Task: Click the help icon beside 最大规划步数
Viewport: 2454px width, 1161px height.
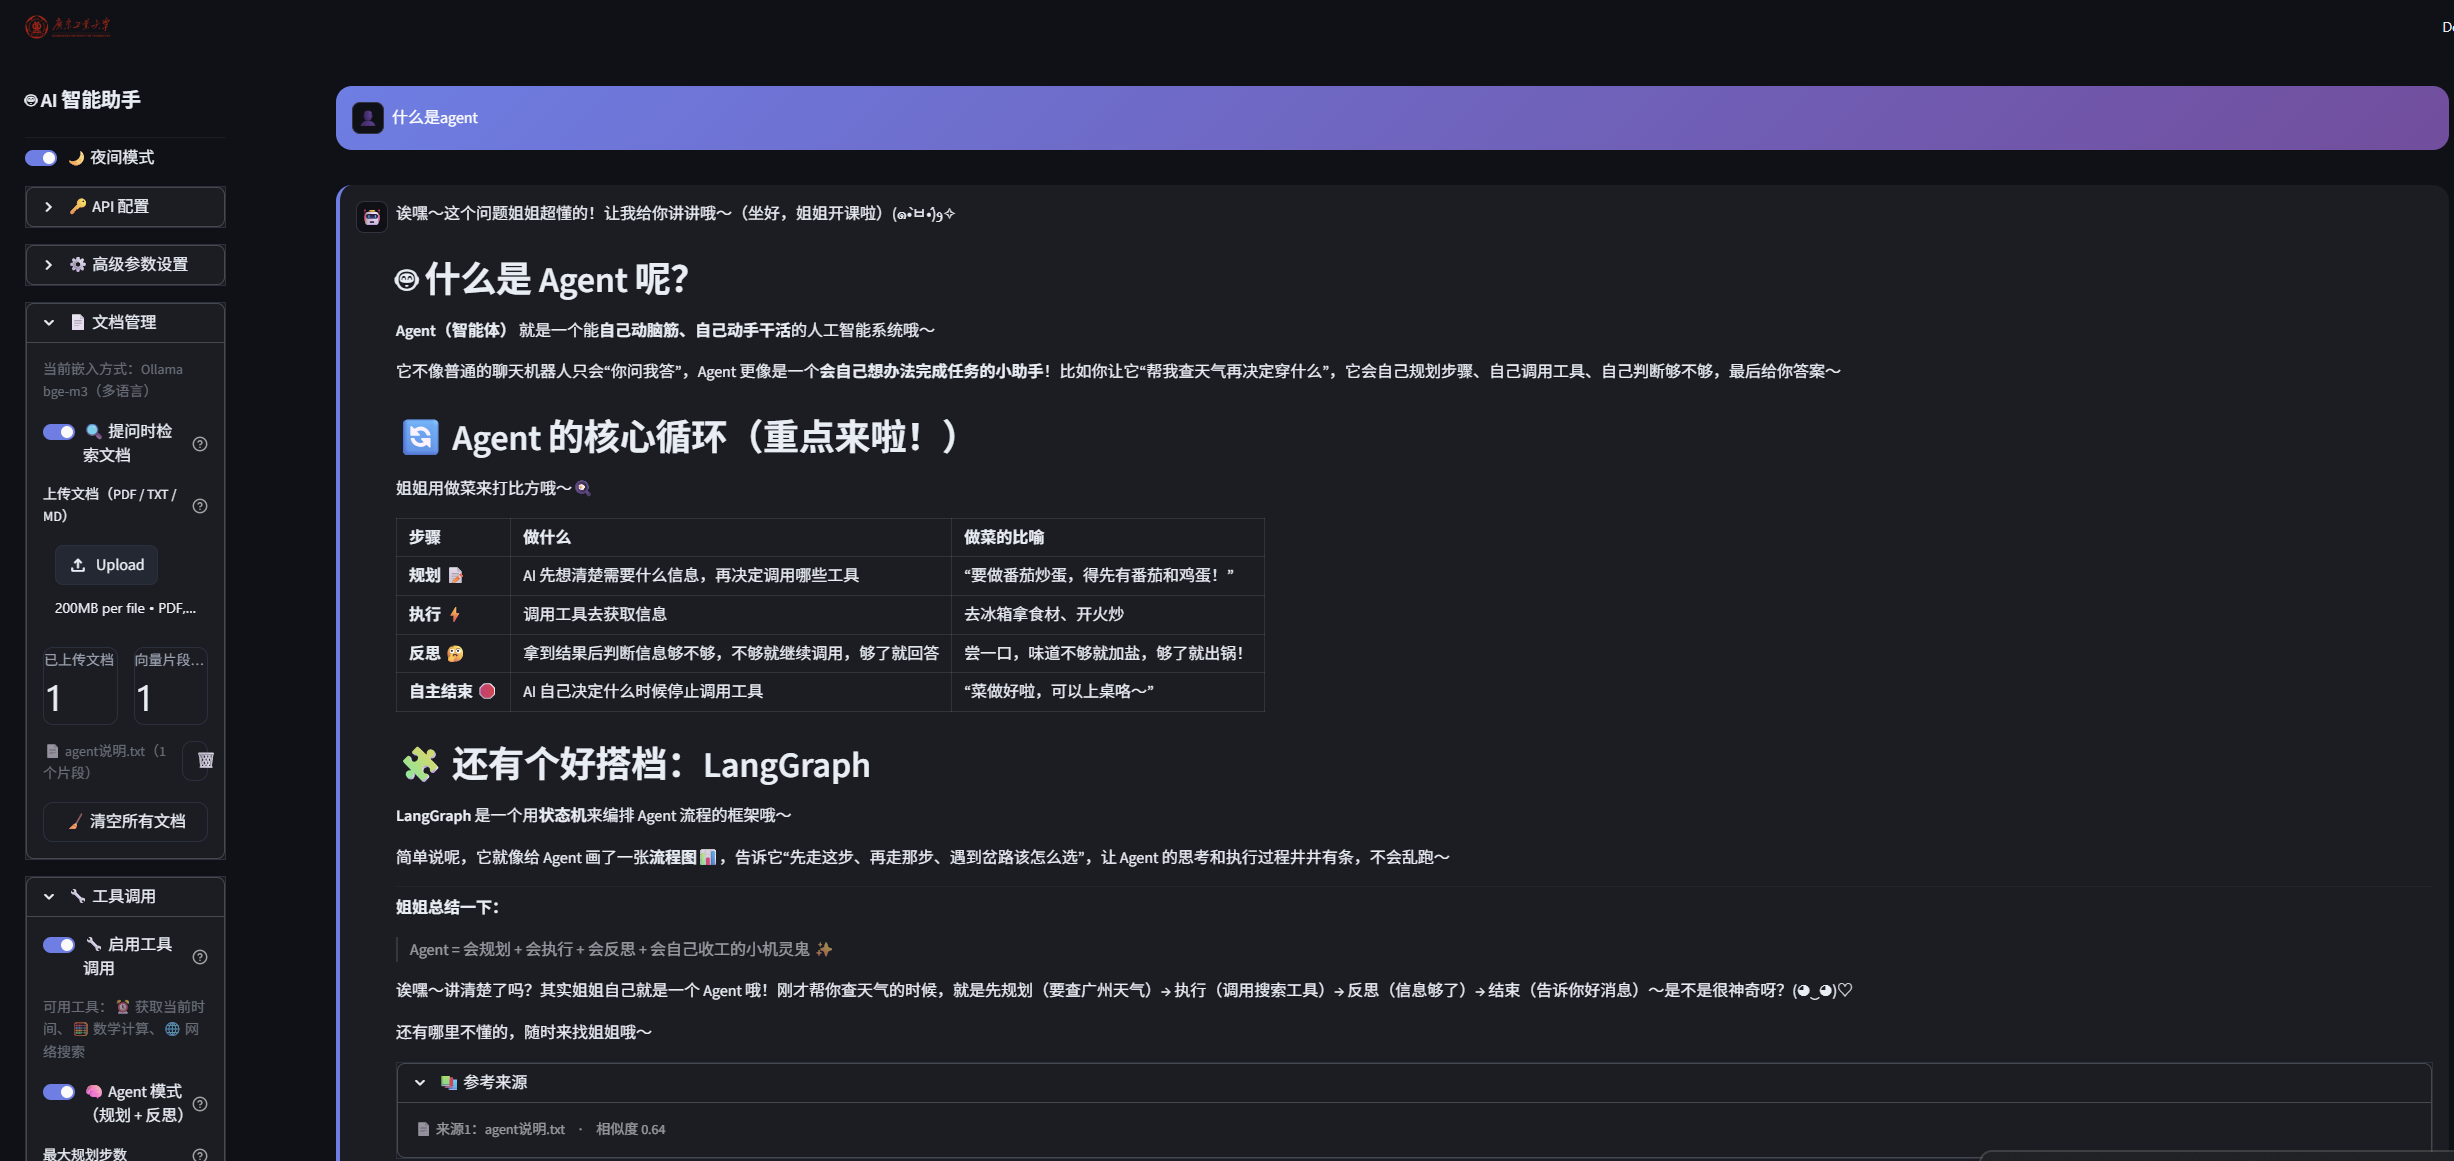Action: (200, 1155)
